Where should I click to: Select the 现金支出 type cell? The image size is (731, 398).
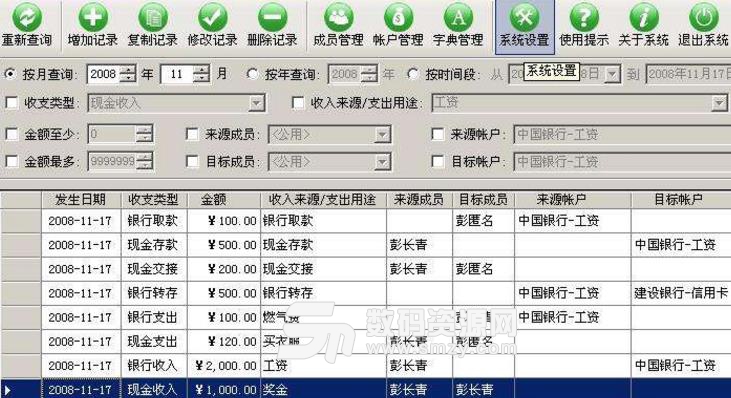pos(154,342)
